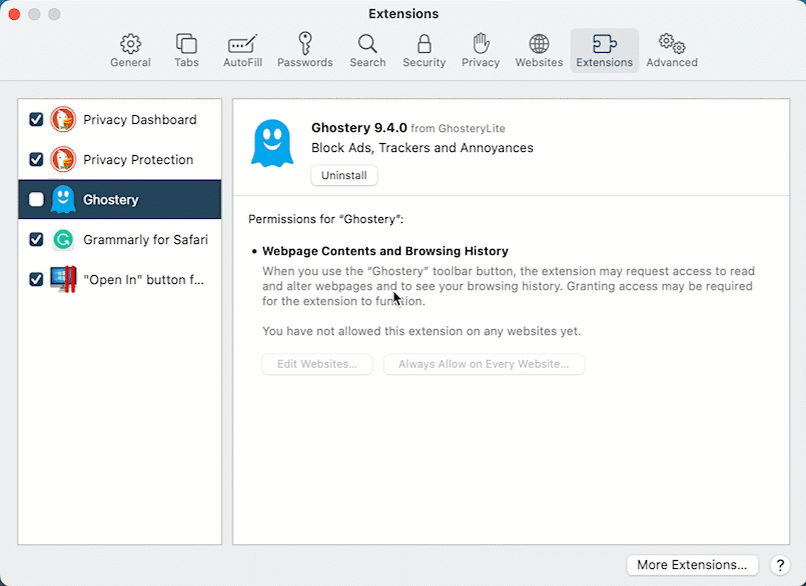
Task: Click the "Open In" button extension icon
Action: [x=63, y=280]
